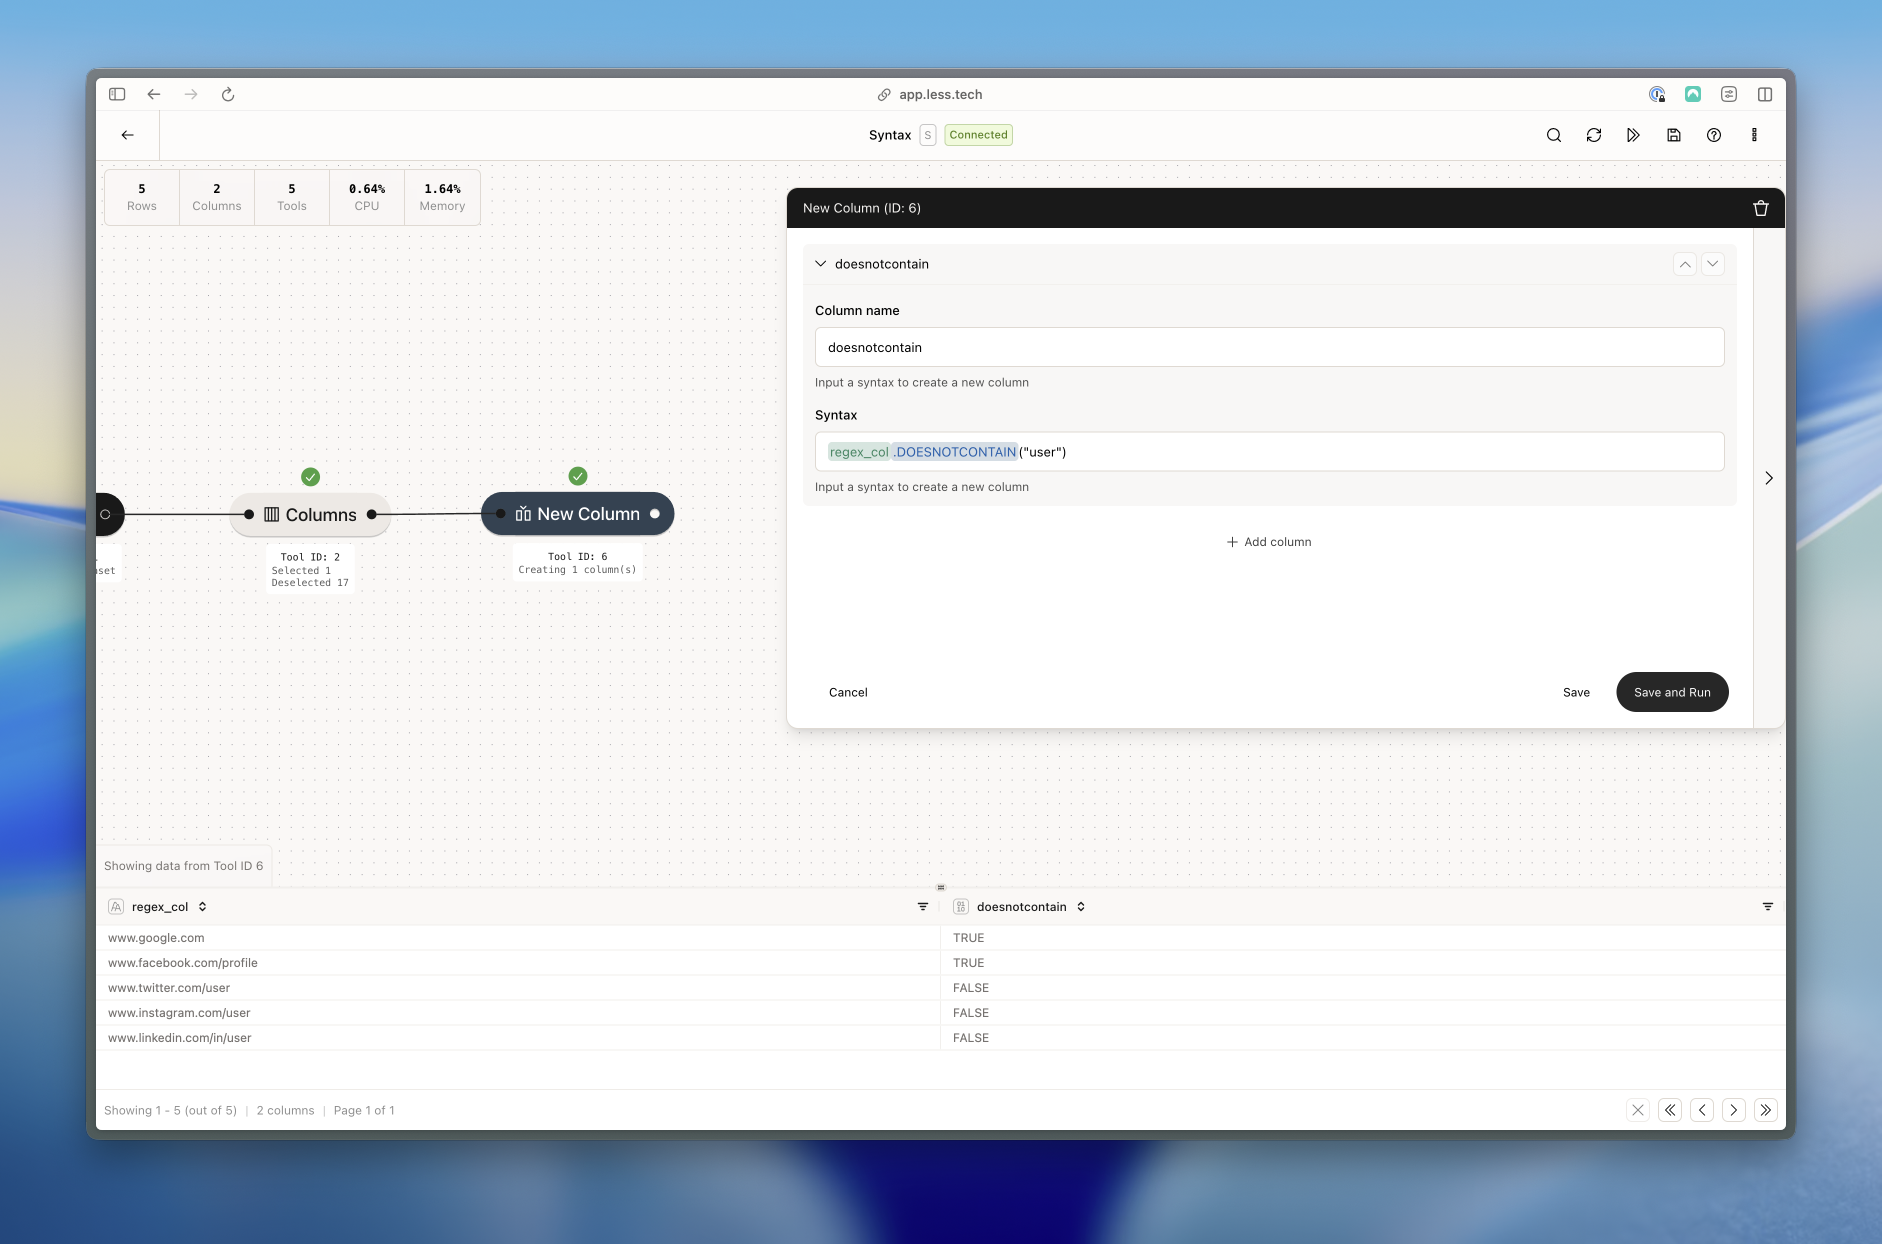
Task: Go to the next results page
Action: pos(1734,1110)
